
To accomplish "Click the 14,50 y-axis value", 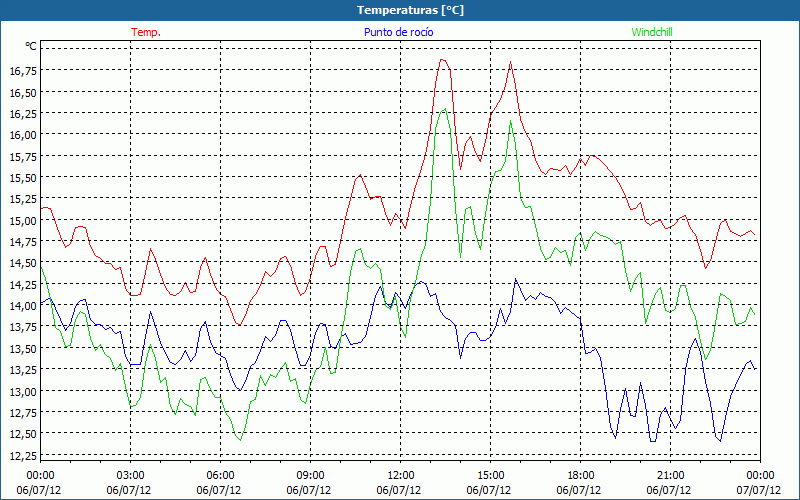I will [x=23, y=263].
